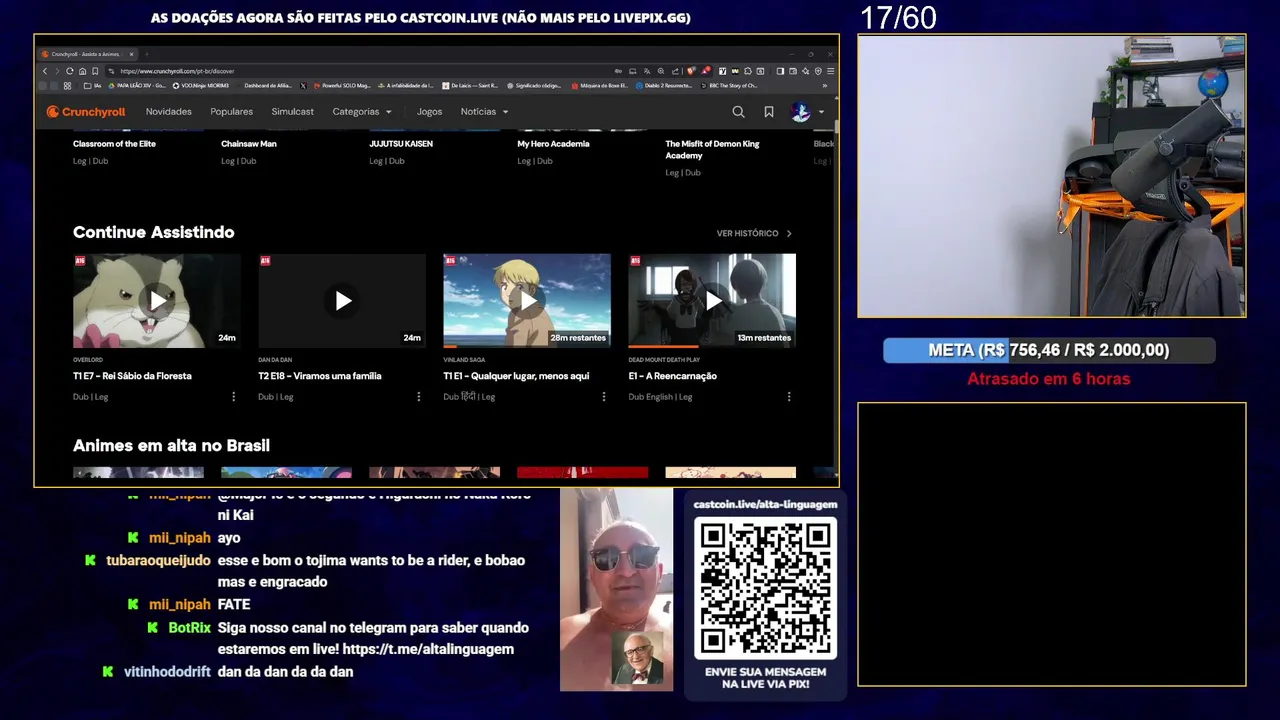Open the Chainsaw Man title
The width and height of the screenshot is (1280, 720).
(x=249, y=144)
